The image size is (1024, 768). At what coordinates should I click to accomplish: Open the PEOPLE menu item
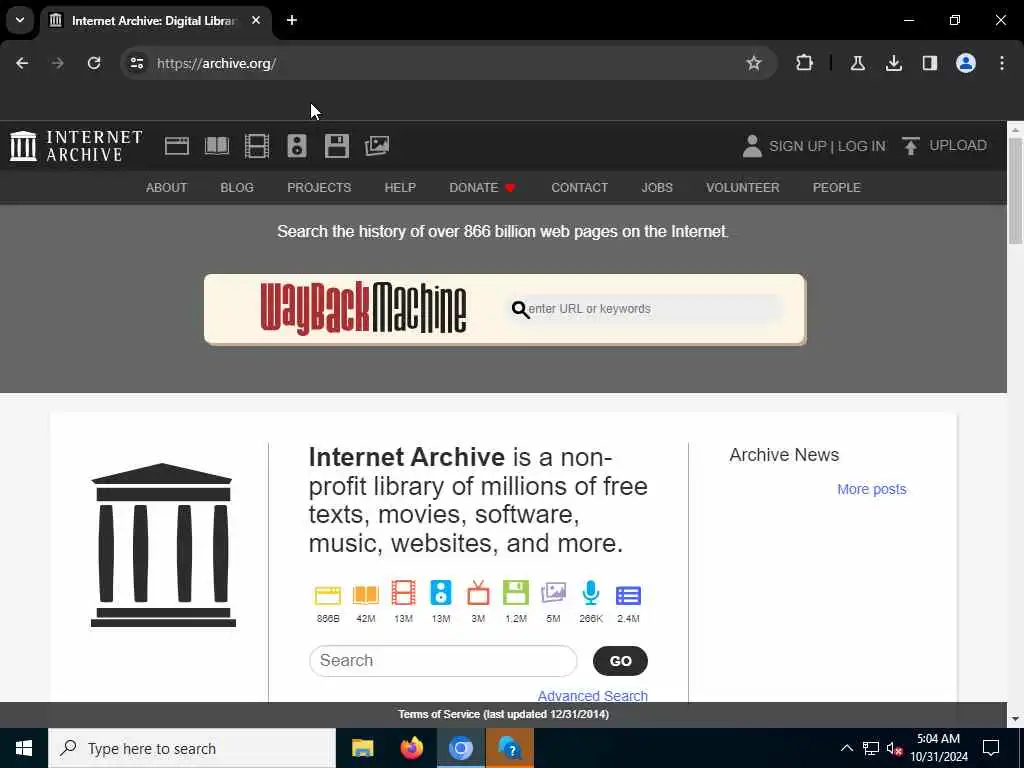coord(837,187)
